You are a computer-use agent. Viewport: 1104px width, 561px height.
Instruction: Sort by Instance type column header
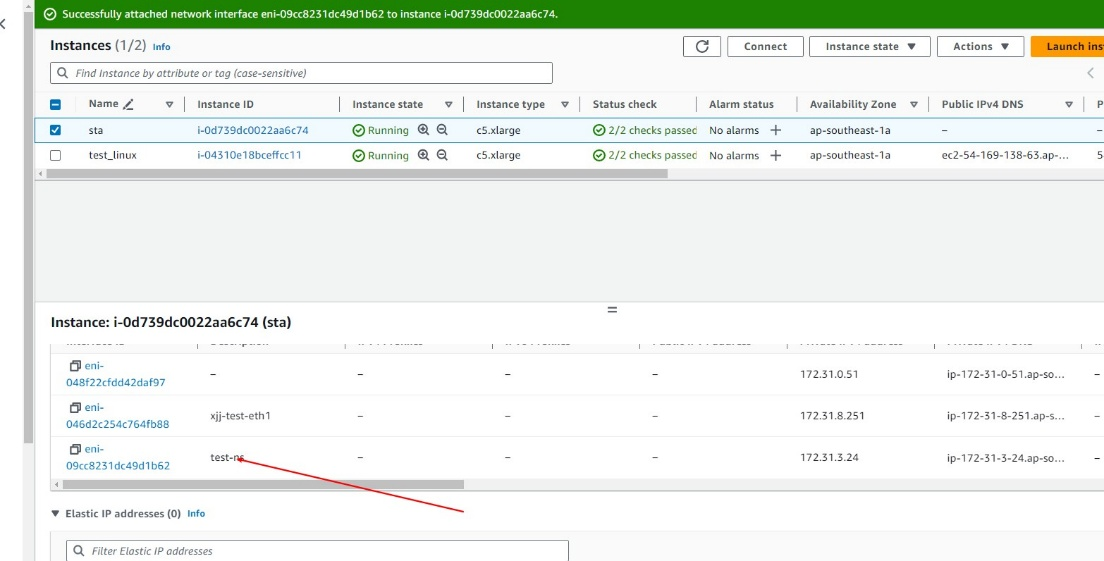pyautogui.click(x=510, y=104)
